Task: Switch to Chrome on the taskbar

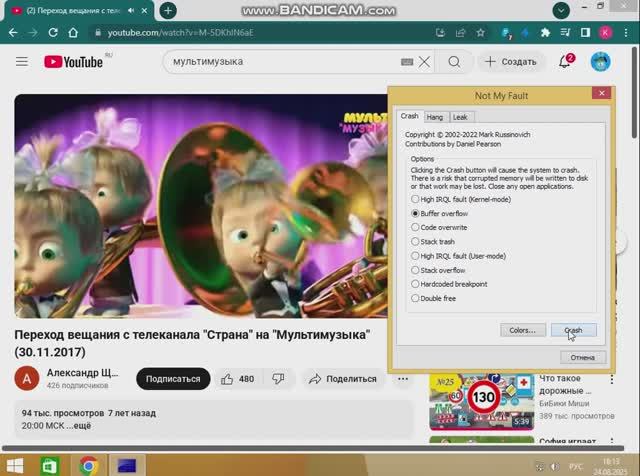Action: (89, 466)
